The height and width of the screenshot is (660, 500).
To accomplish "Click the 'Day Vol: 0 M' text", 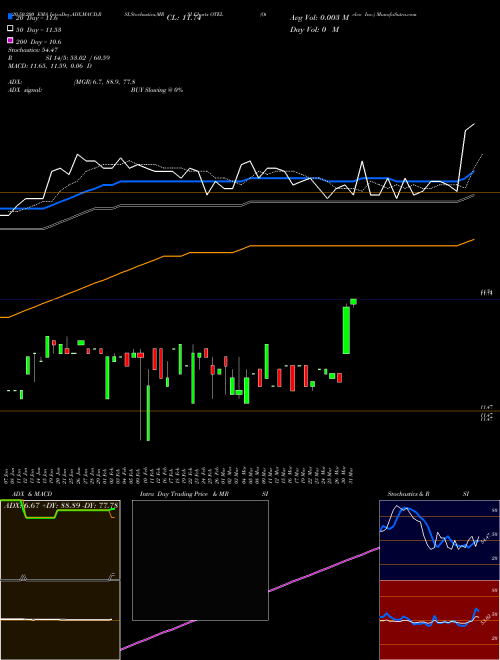I will (314, 29).
